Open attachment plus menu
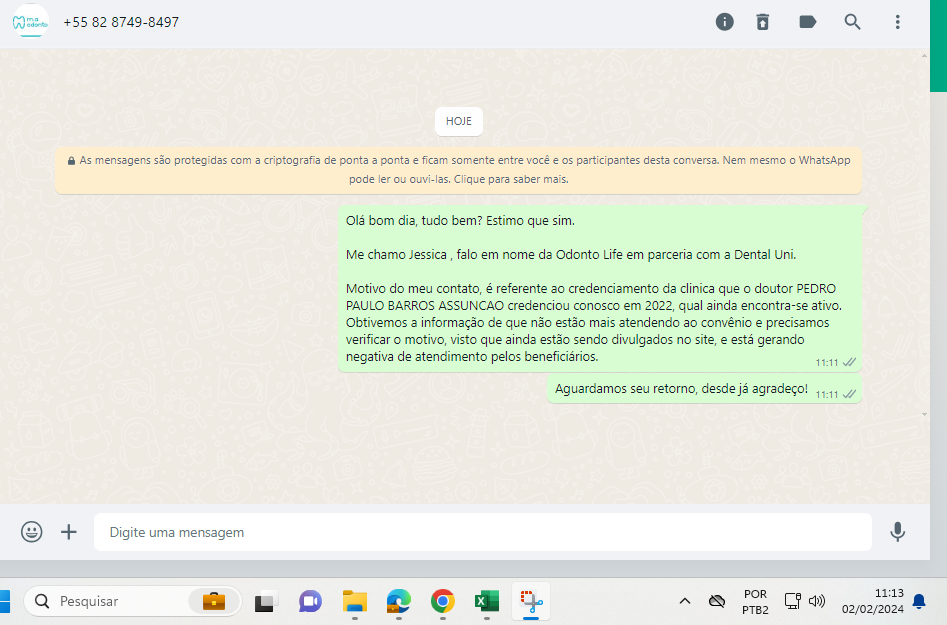947x625 pixels. pyautogui.click(x=69, y=532)
